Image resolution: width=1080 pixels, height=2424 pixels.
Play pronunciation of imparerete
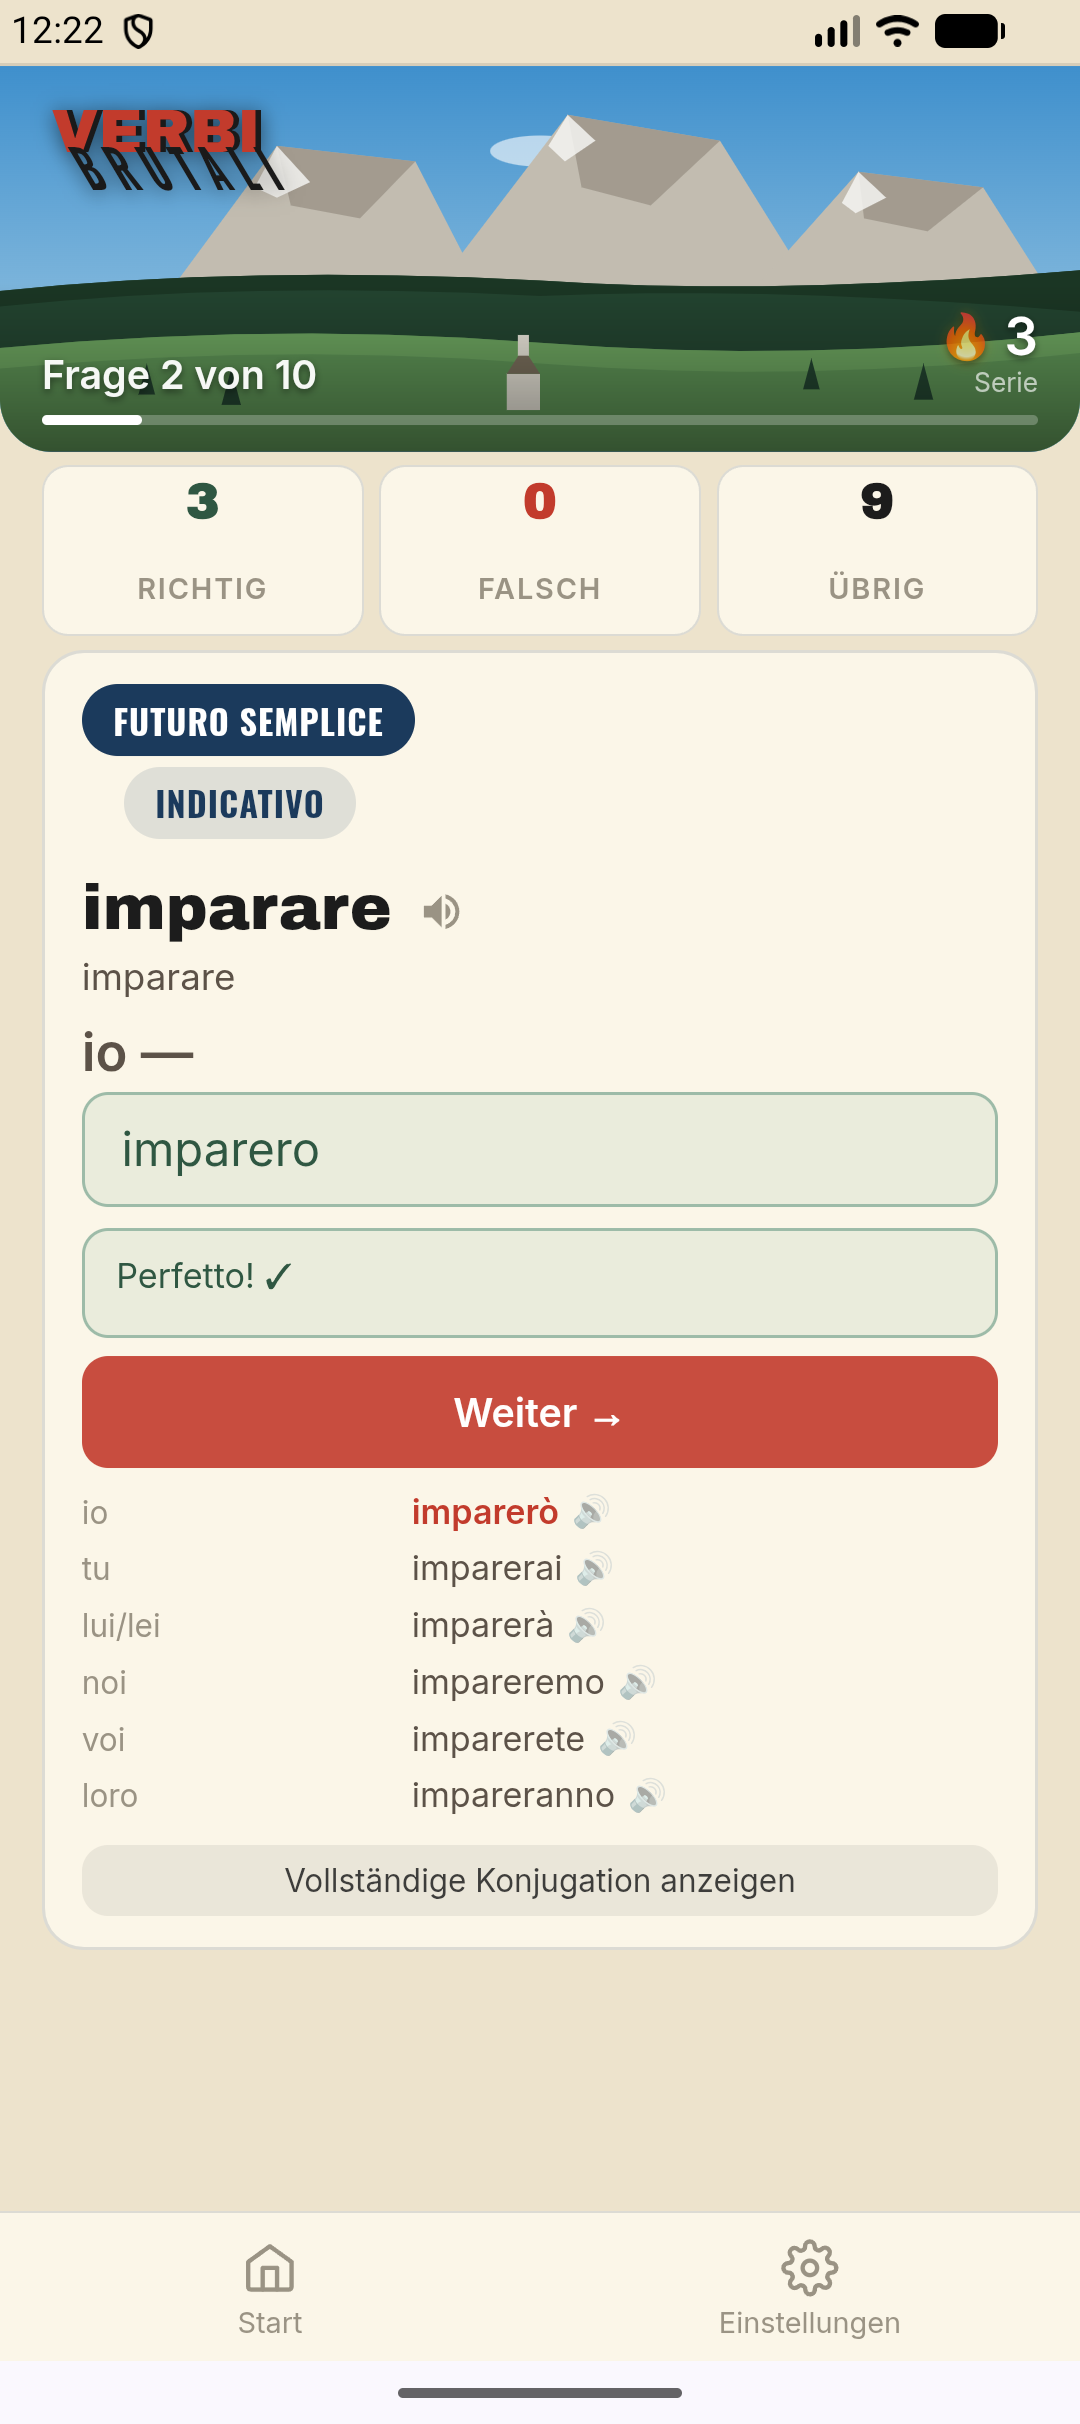(x=617, y=1739)
